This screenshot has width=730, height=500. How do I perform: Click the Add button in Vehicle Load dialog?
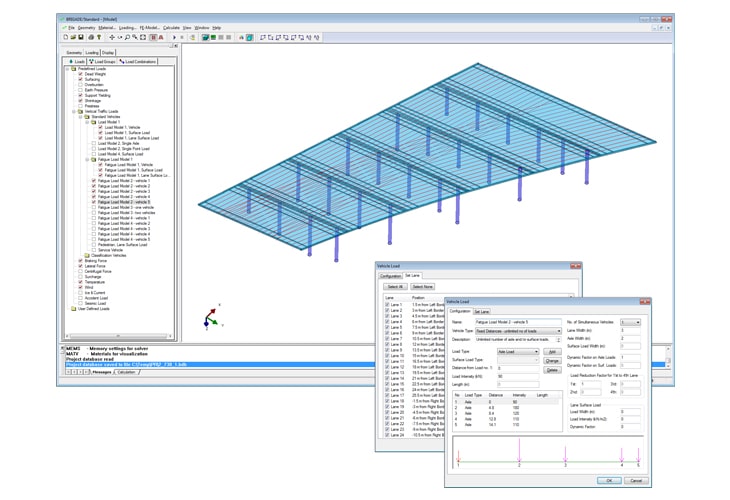pos(552,351)
